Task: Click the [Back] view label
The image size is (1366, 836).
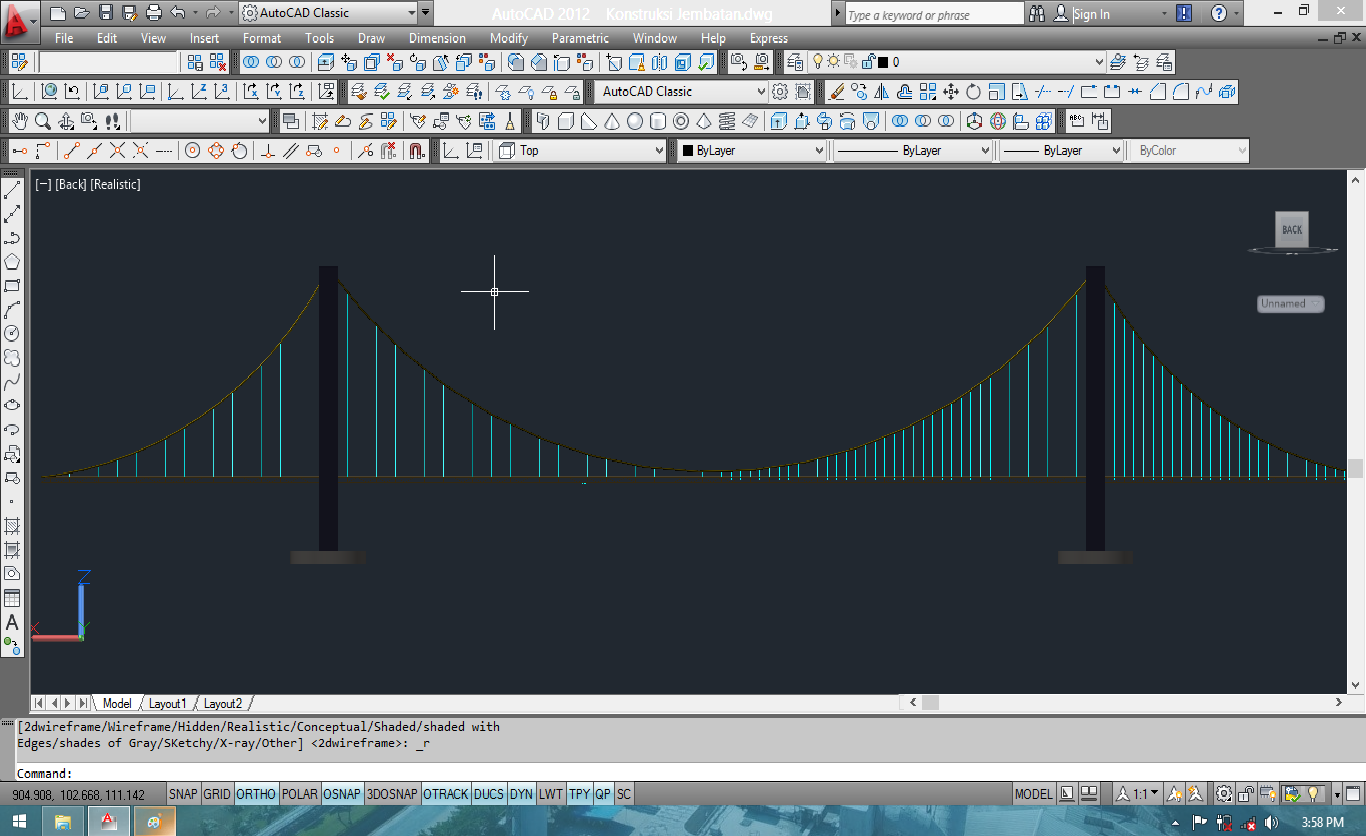Action: 71,184
